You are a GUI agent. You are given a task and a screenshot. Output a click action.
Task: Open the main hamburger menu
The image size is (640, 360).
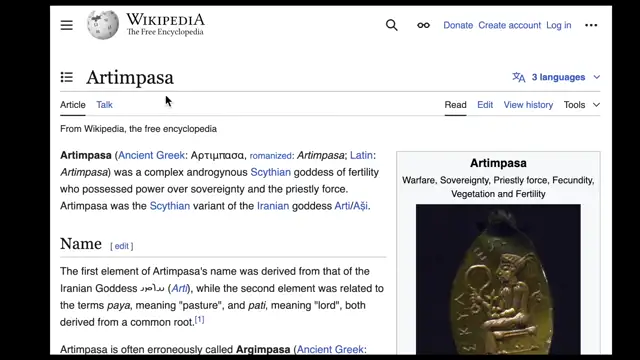tap(67, 25)
